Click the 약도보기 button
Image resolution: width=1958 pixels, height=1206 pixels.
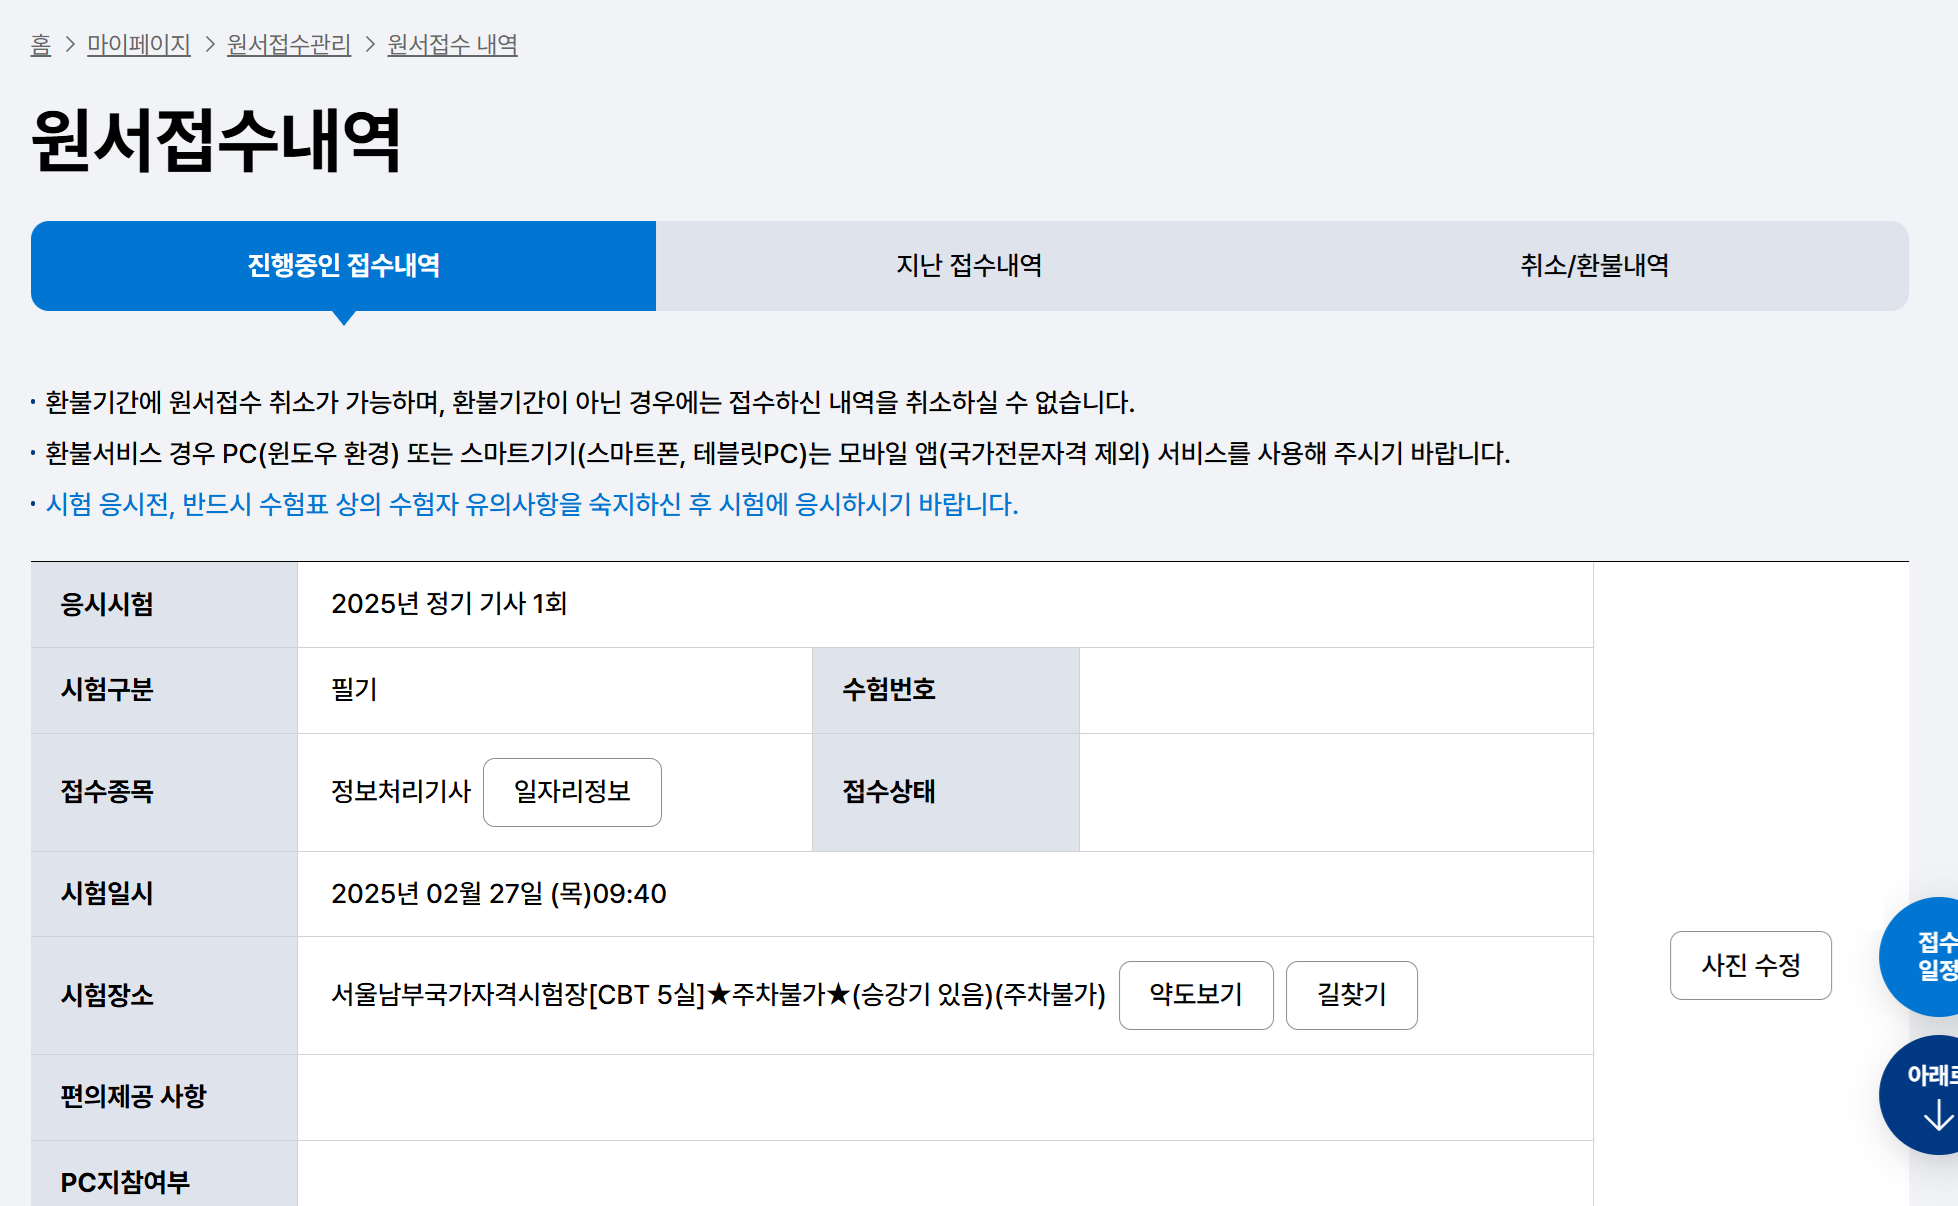1195,995
